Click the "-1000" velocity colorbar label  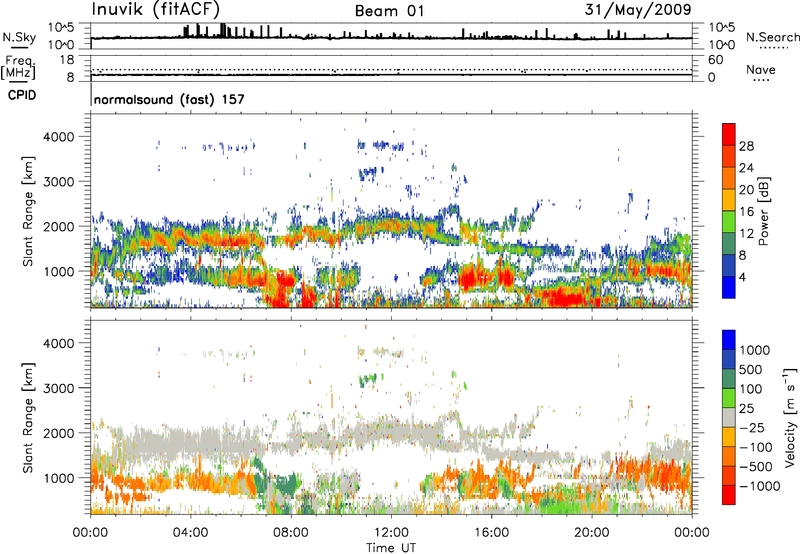(760, 486)
